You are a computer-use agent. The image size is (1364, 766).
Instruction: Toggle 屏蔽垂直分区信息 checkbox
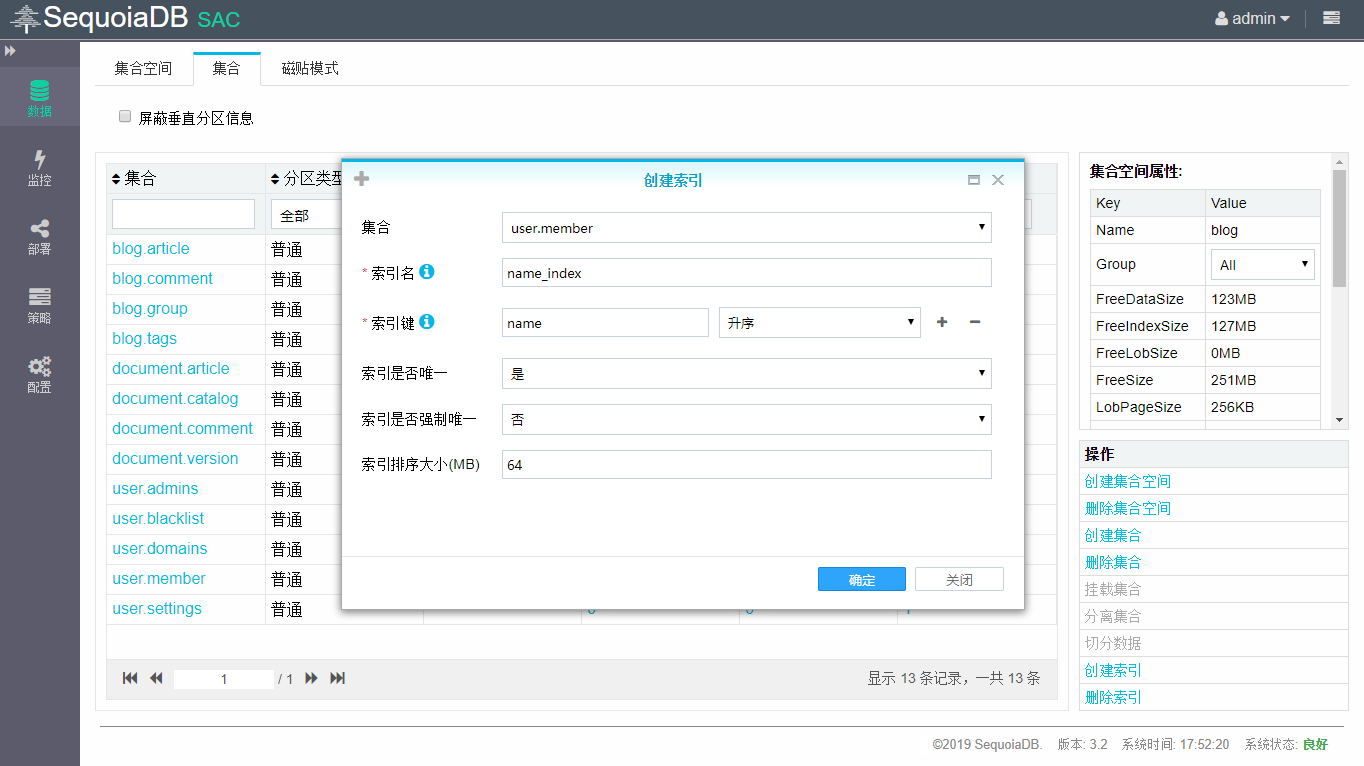[x=125, y=117]
